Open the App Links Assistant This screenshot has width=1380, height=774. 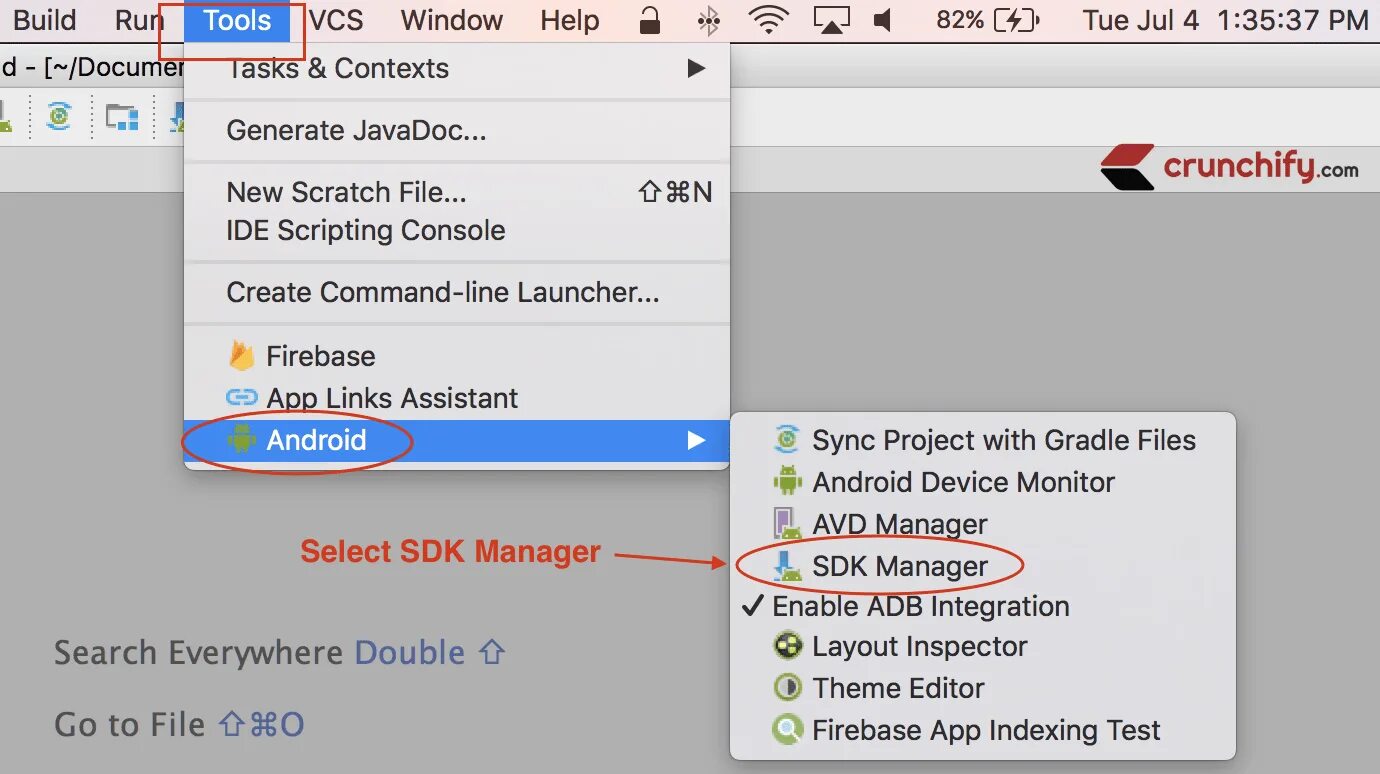click(x=392, y=398)
